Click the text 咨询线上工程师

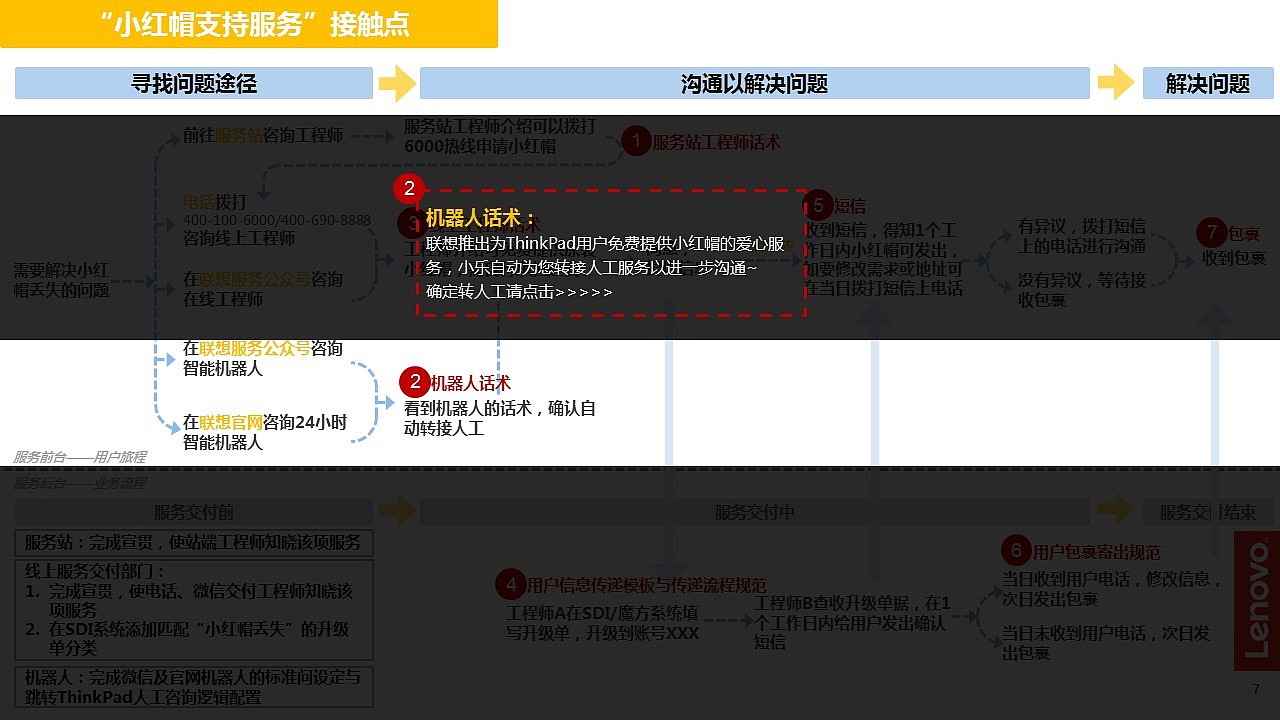(x=239, y=238)
